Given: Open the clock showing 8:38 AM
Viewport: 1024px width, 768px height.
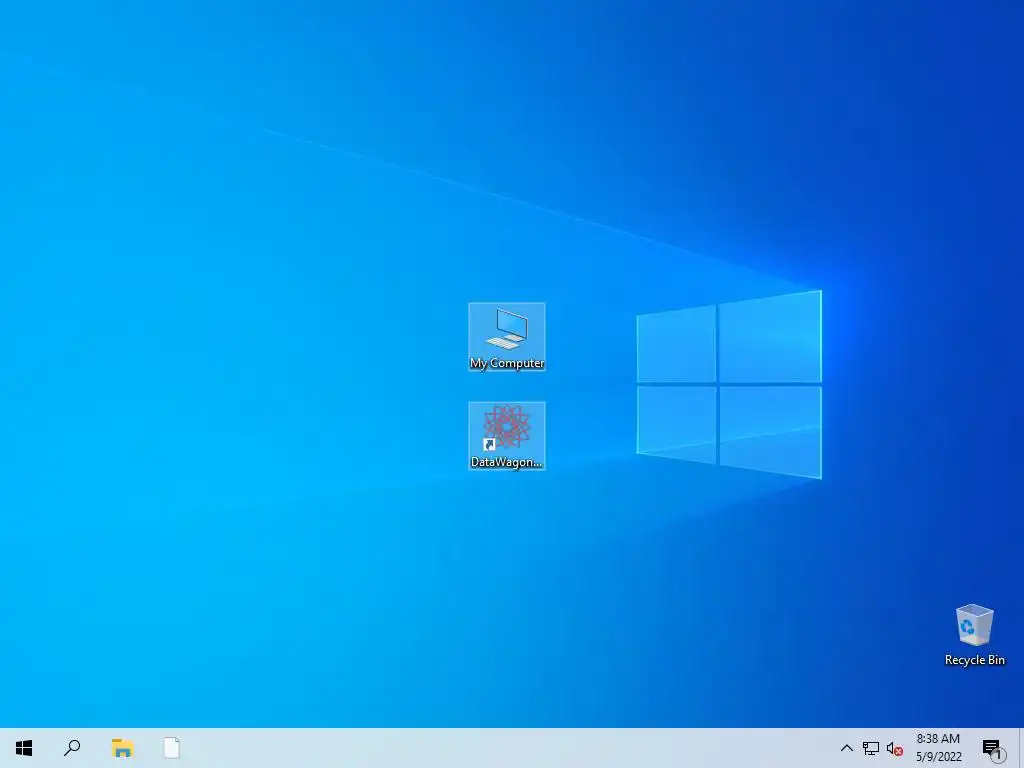Looking at the screenshot, I should (938, 748).
